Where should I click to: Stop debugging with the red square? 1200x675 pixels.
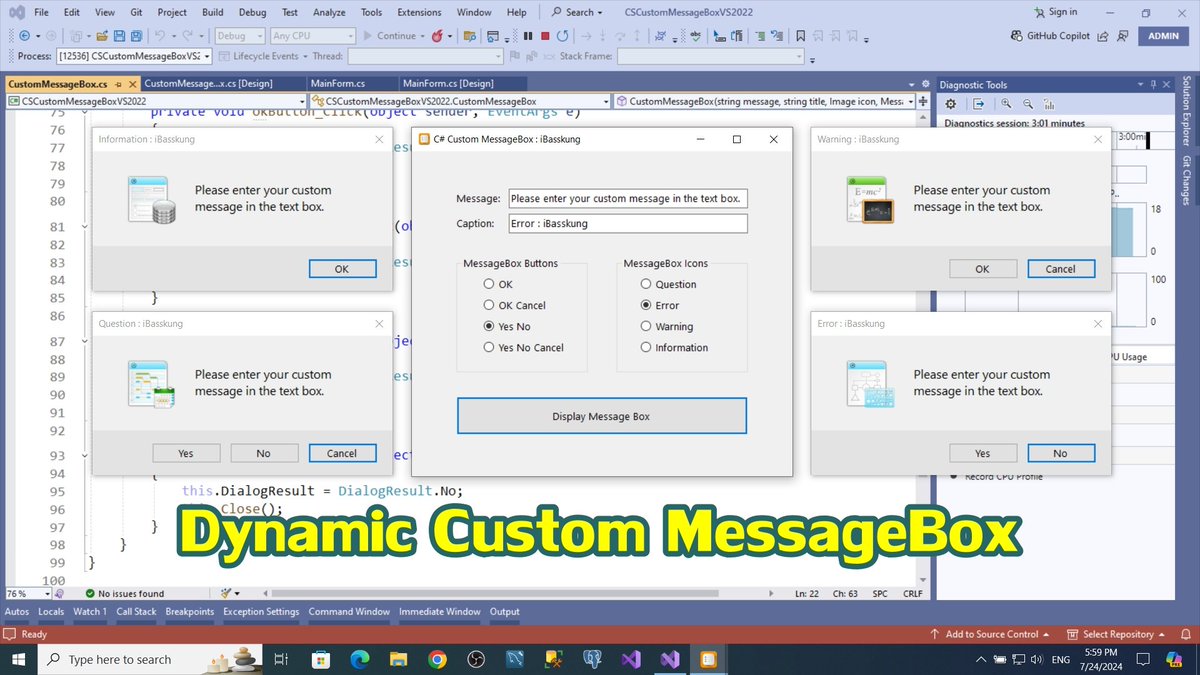pyautogui.click(x=545, y=36)
